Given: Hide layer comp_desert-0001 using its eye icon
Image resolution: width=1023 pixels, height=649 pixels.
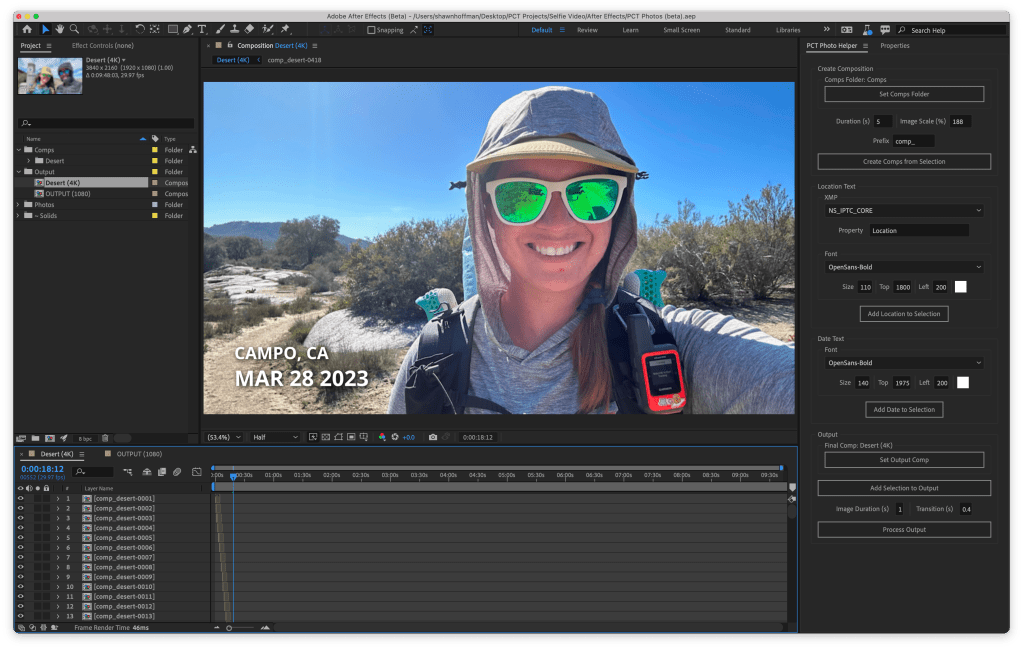Looking at the screenshot, I should click(20, 498).
